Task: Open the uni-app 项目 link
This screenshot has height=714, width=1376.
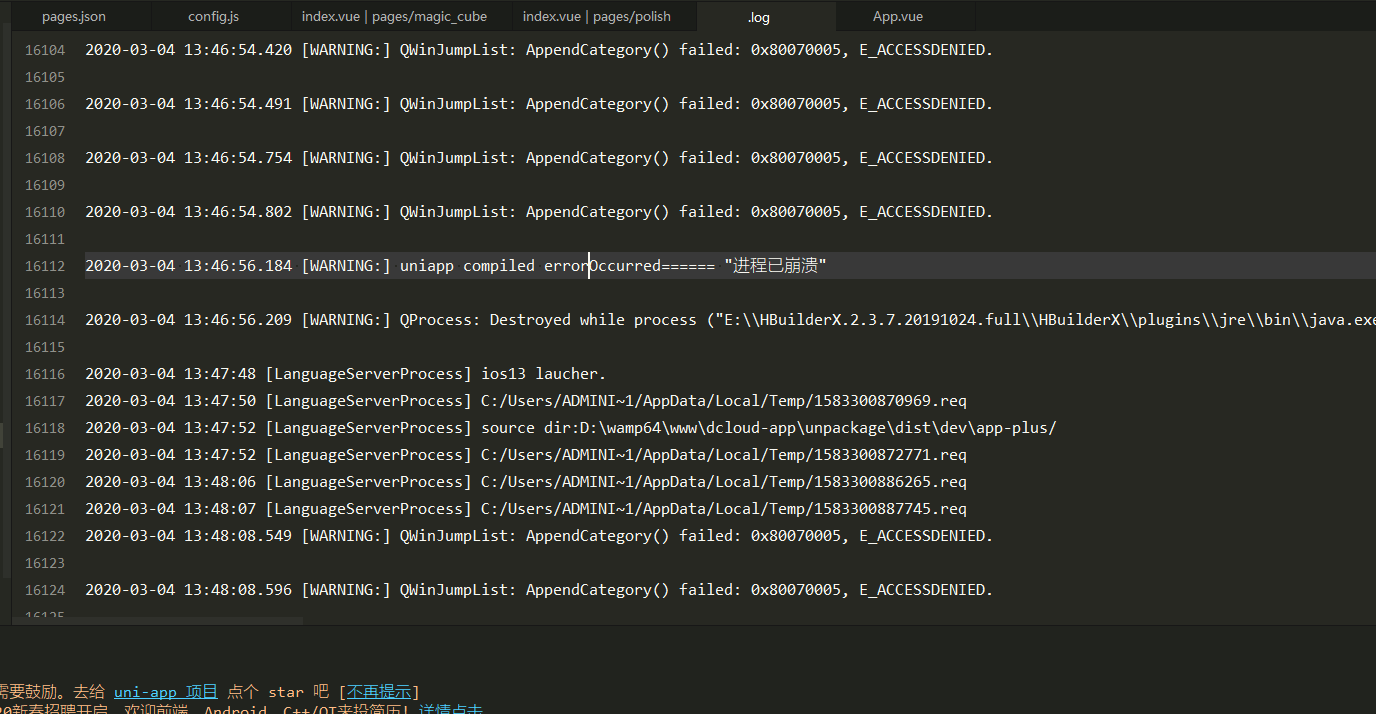Action: pyautogui.click(x=165, y=691)
